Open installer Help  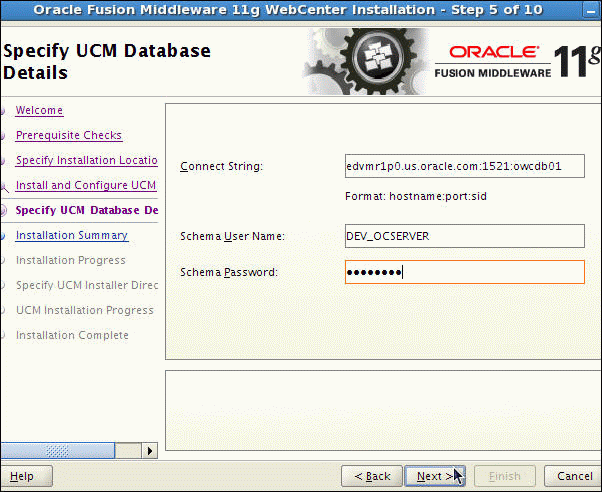point(26,476)
